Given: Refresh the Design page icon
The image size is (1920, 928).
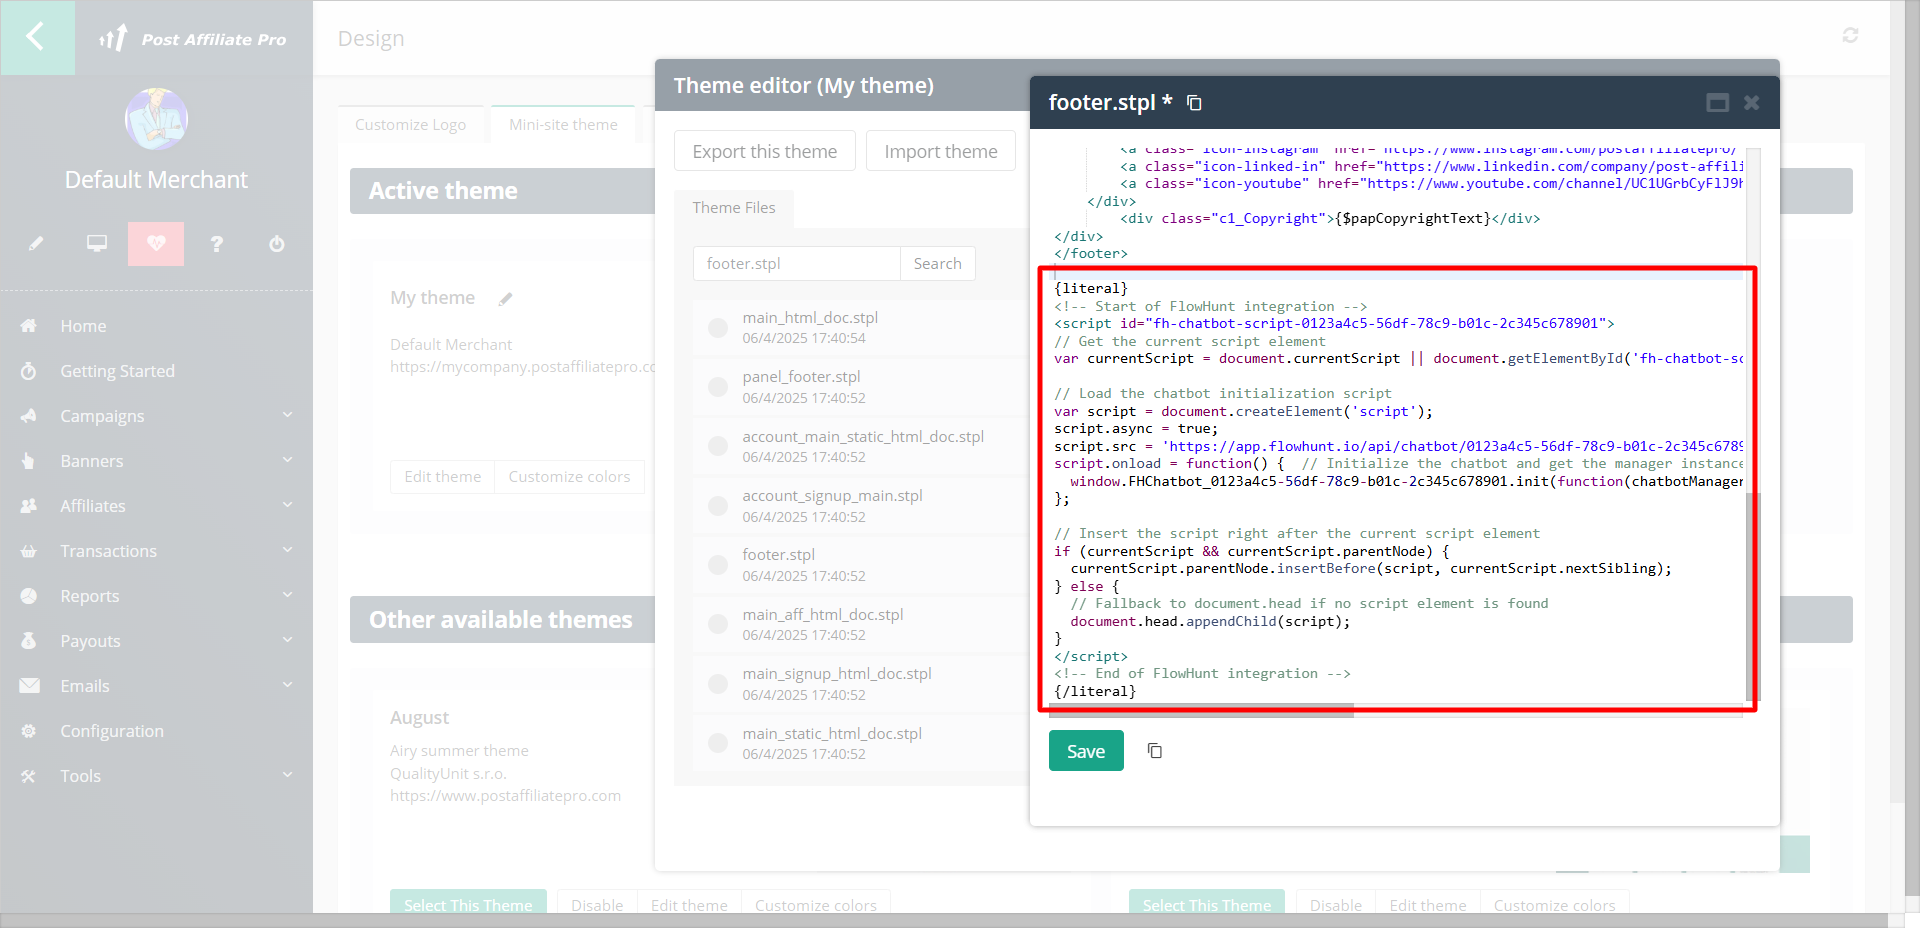Looking at the screenshot, I should [x=1851, y=36].
